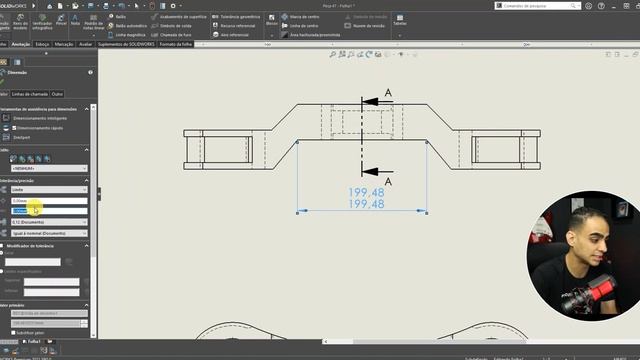Click the upper limit tolerance value field
This screenshot has width=640, height=360.
point(49,201)
